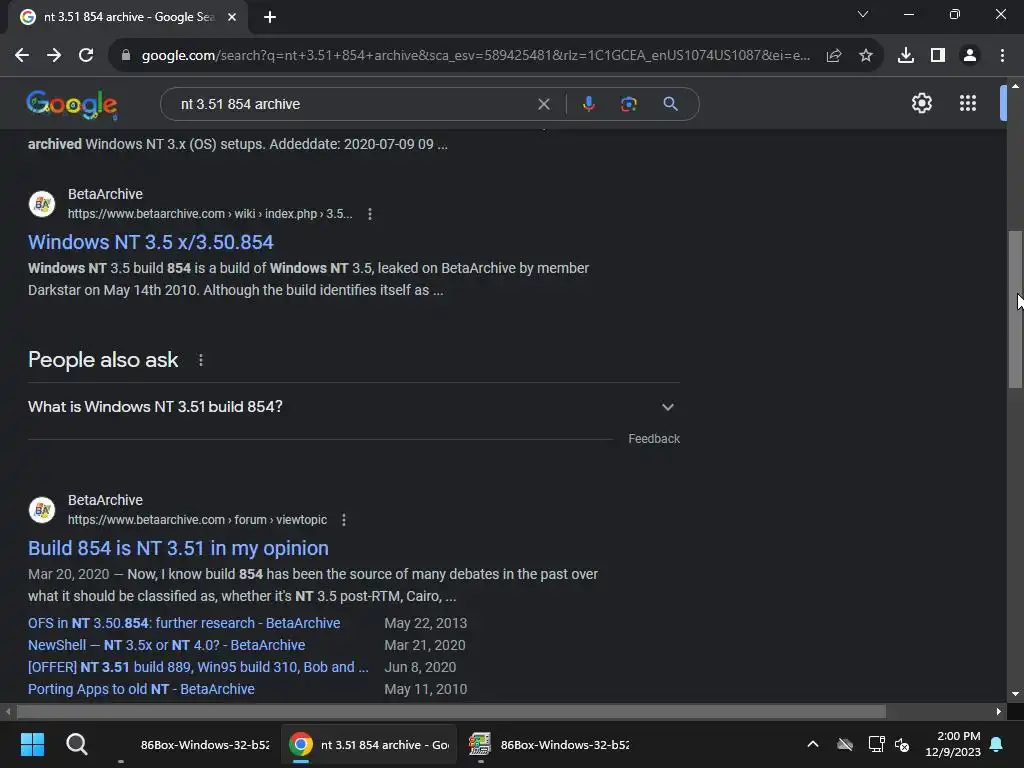Image resolution: width=1024 pixels, height=768 pixels.
Task: View site information lock icon
Action: (126, 56)
